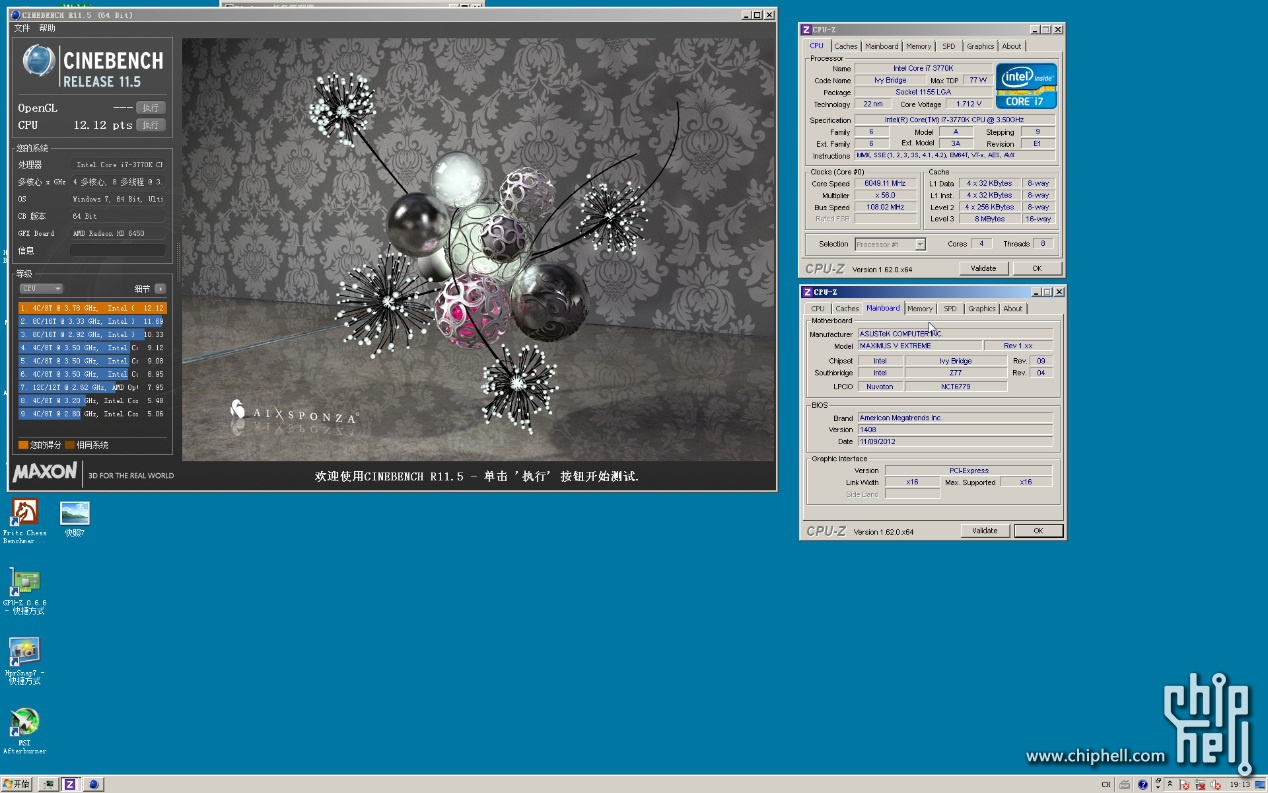The image size is (1268, 793).
Task: Open the CPU ranking type dropdown
Action: (41, 288)
